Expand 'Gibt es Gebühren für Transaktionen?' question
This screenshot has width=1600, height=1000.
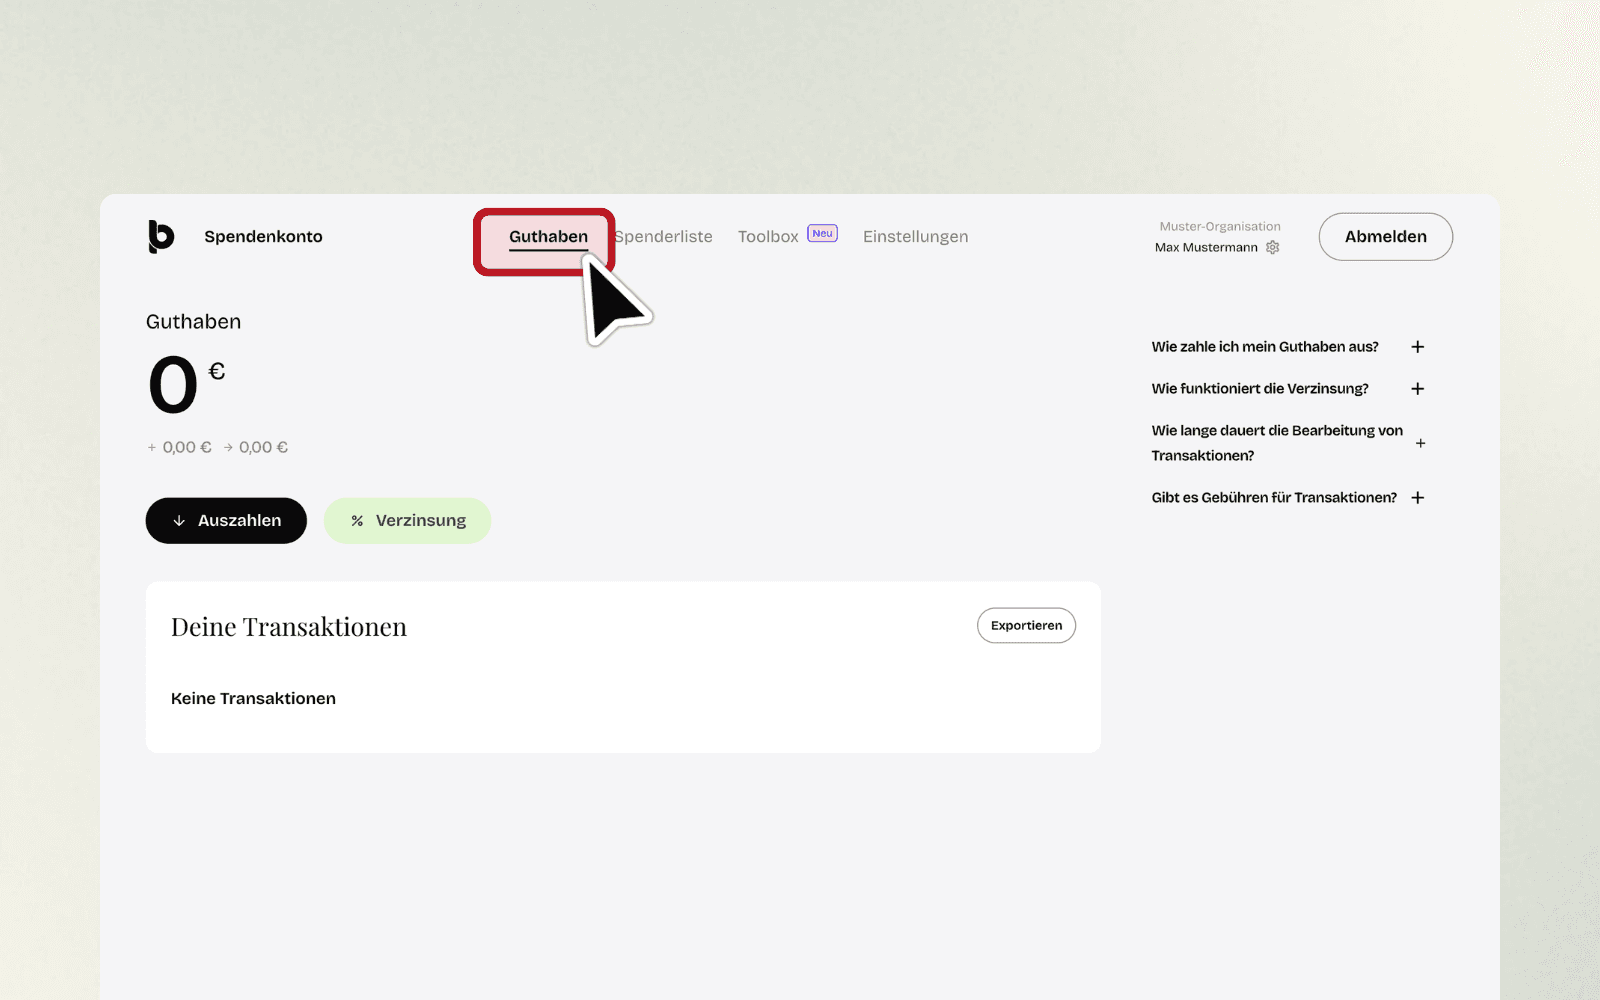[1287, 498]
